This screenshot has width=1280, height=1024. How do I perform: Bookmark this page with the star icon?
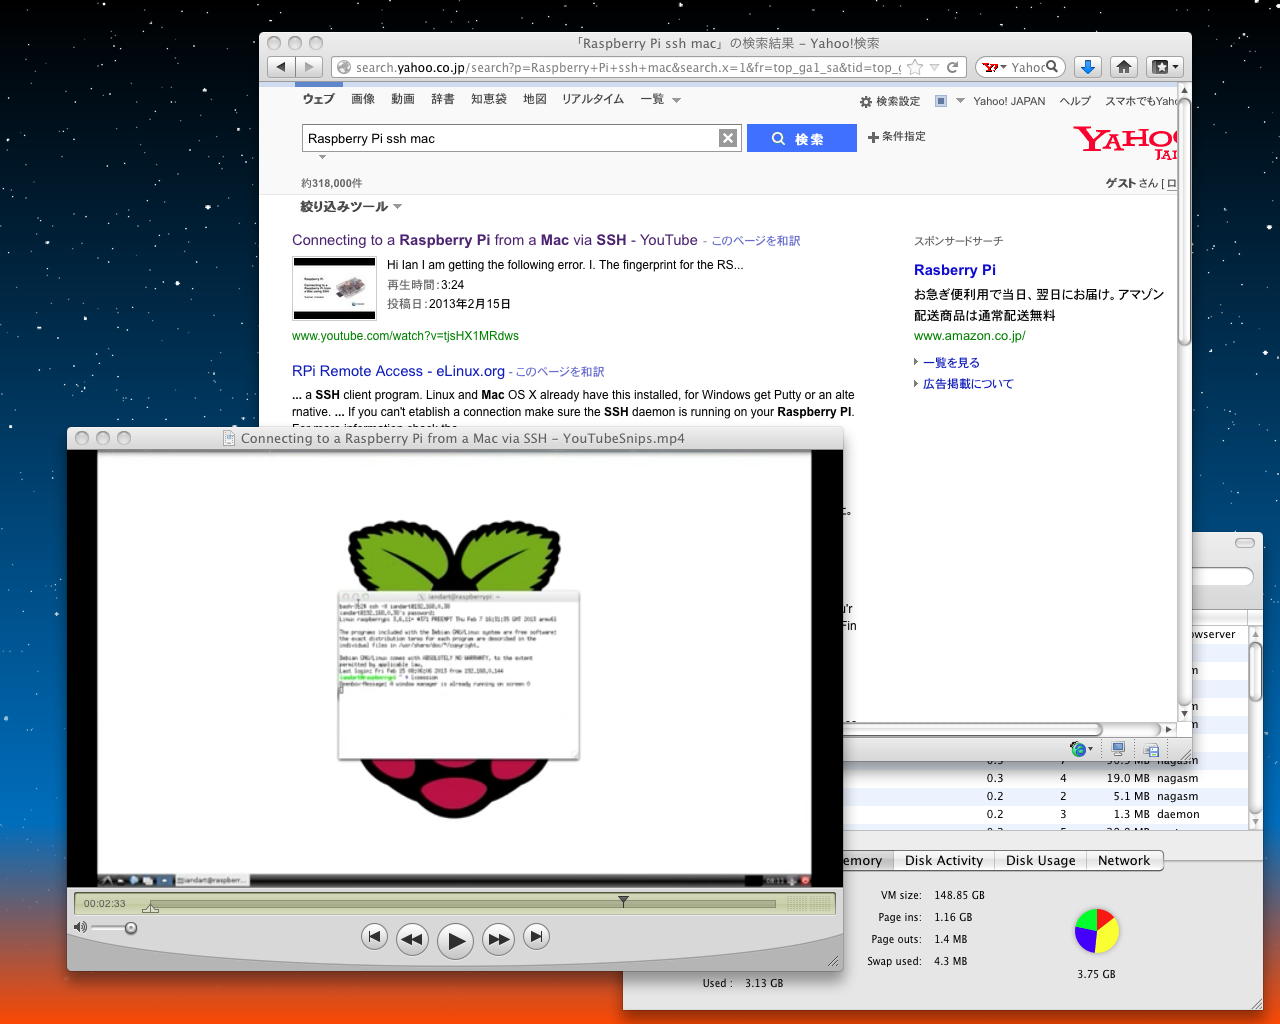click(x=915, y=67)
